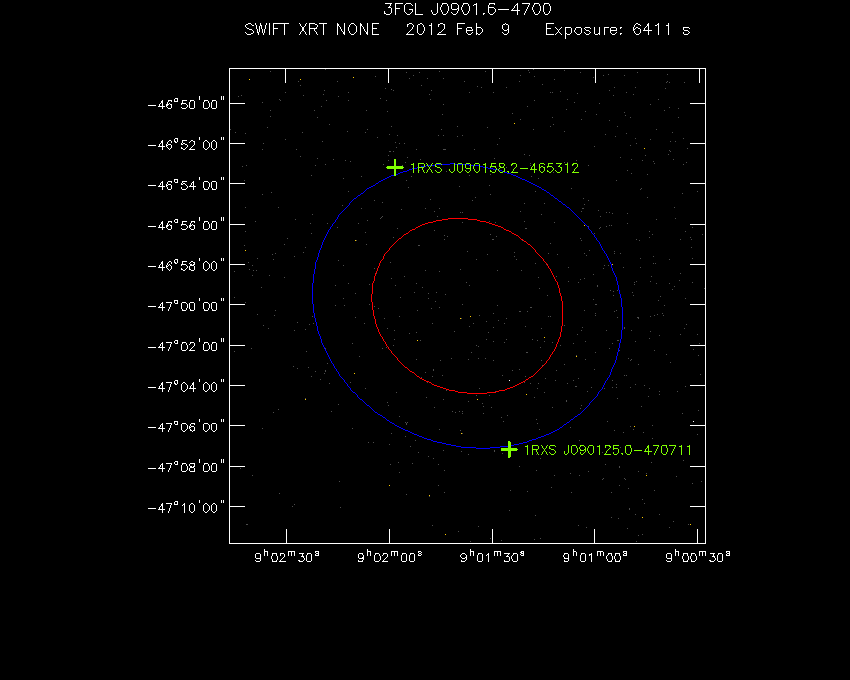Click the right ascension label 9h00m30s

tap(698, 557)
